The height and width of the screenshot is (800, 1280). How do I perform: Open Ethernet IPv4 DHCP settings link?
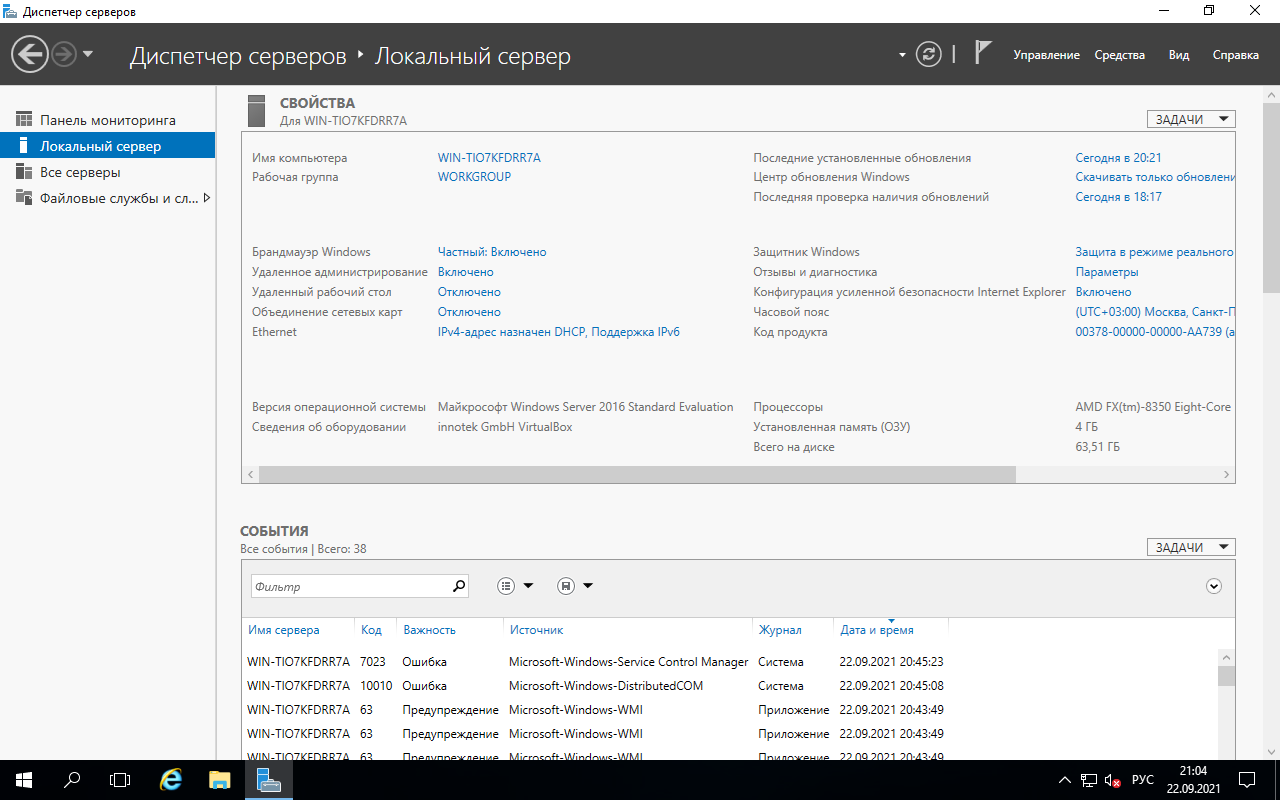pos(559,332)
